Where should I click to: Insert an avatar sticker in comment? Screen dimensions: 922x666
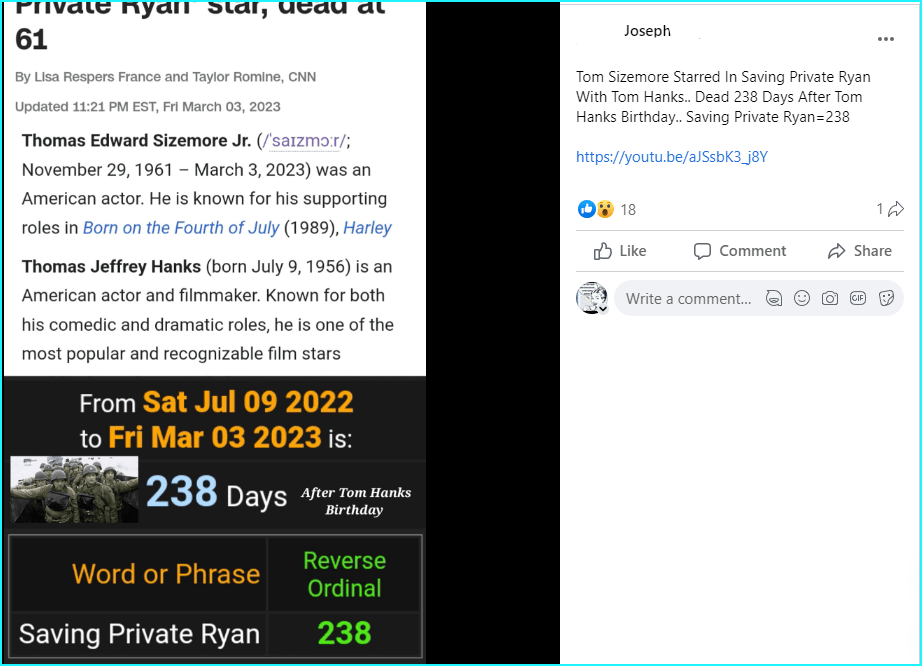[x=773, y=298]
